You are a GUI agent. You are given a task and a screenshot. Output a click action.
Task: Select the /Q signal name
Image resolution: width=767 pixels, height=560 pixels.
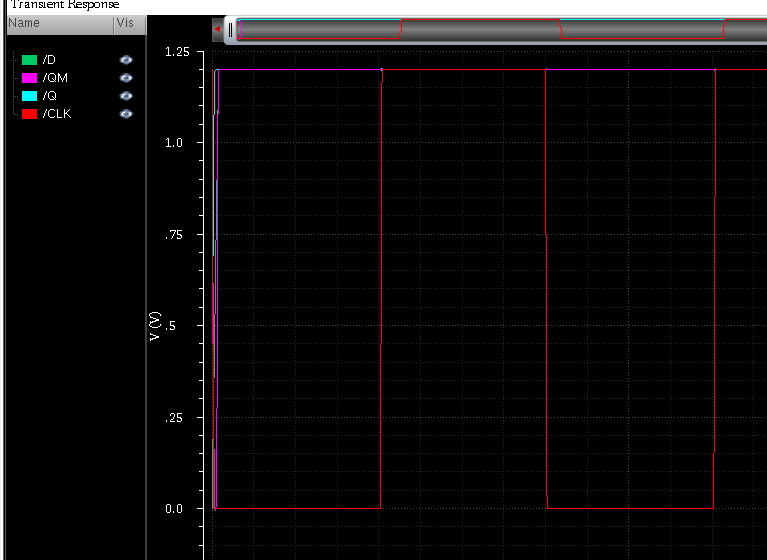pos(49,96)
